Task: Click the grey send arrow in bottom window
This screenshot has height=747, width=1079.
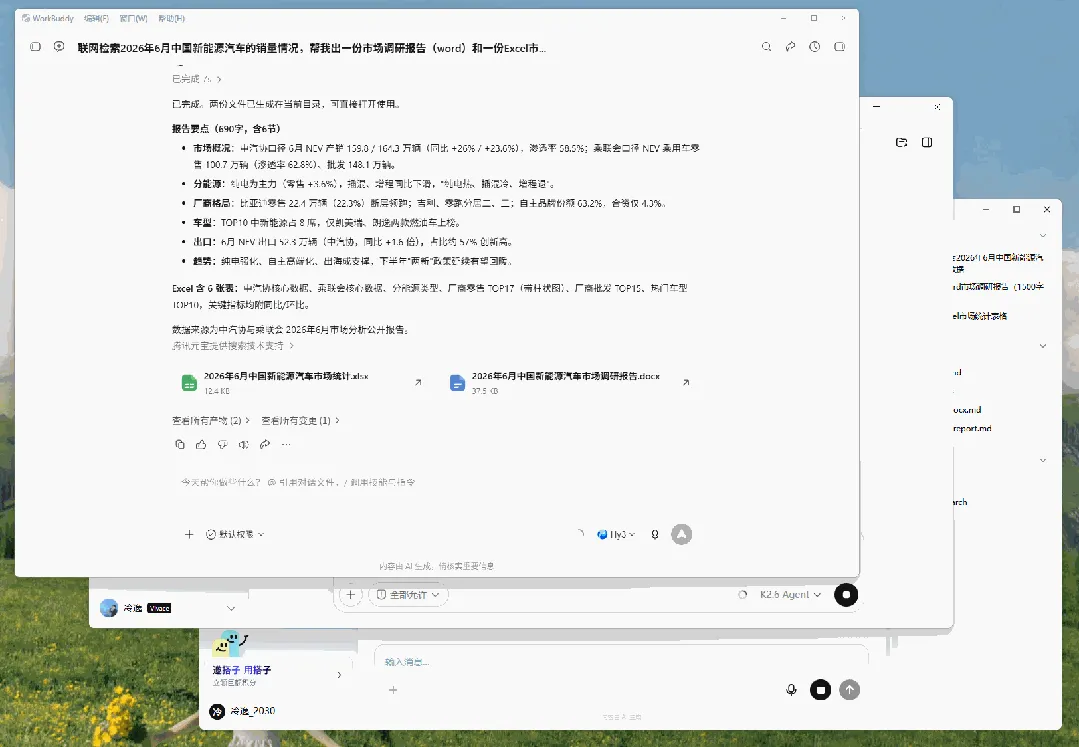Action: coord(850,690)
